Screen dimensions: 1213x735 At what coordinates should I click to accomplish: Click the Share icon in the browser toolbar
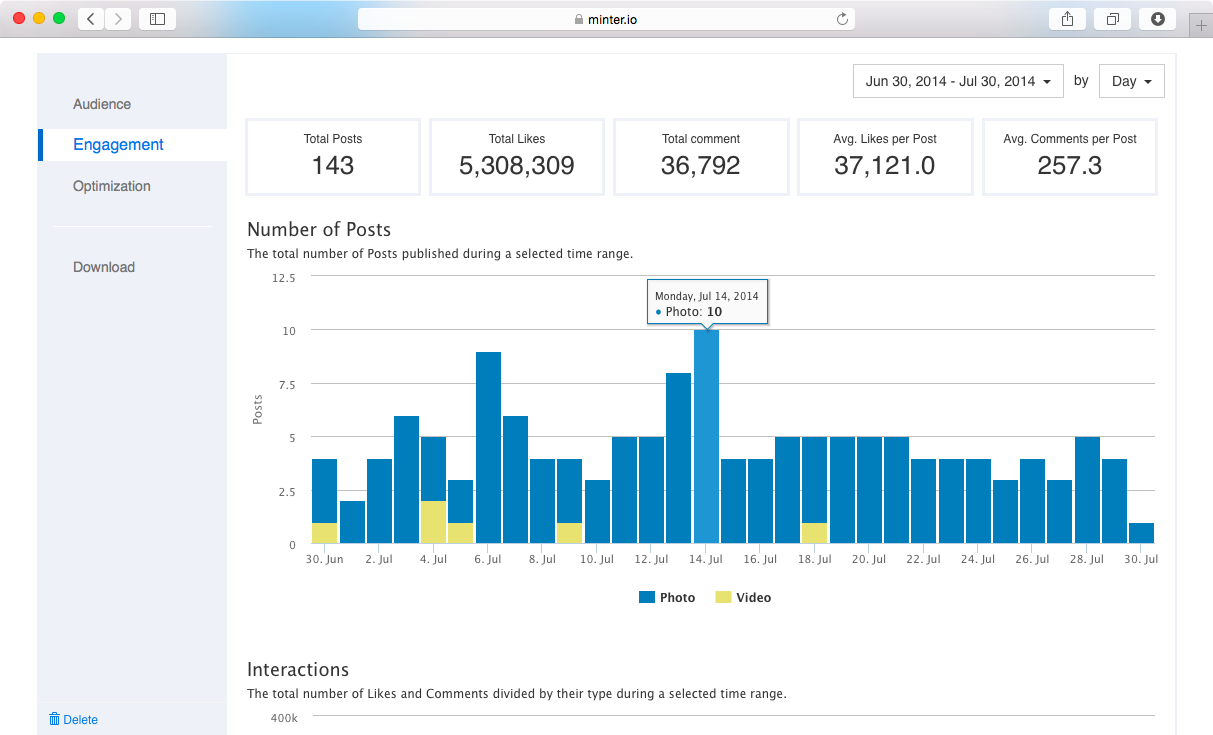1067,18
